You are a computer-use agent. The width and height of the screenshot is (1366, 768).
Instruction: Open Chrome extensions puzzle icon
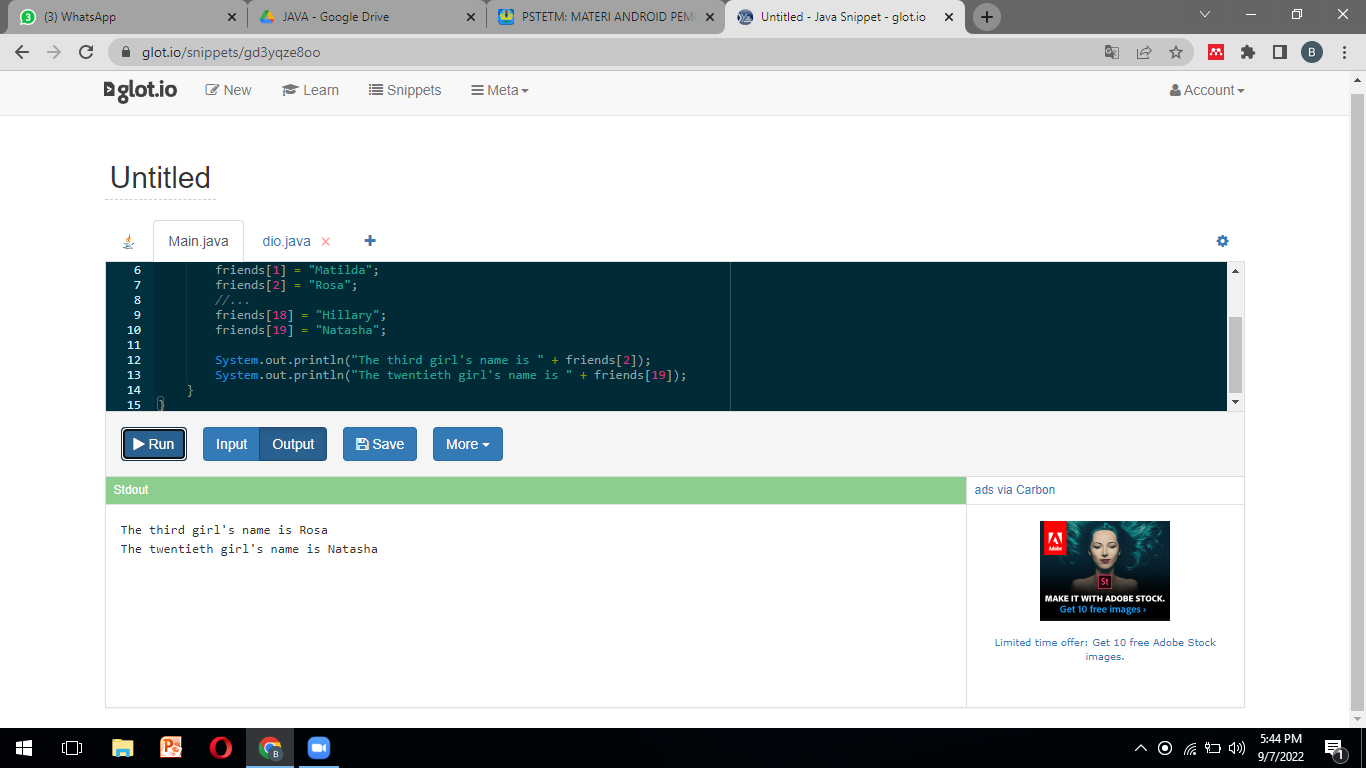tap(1247, 52)
